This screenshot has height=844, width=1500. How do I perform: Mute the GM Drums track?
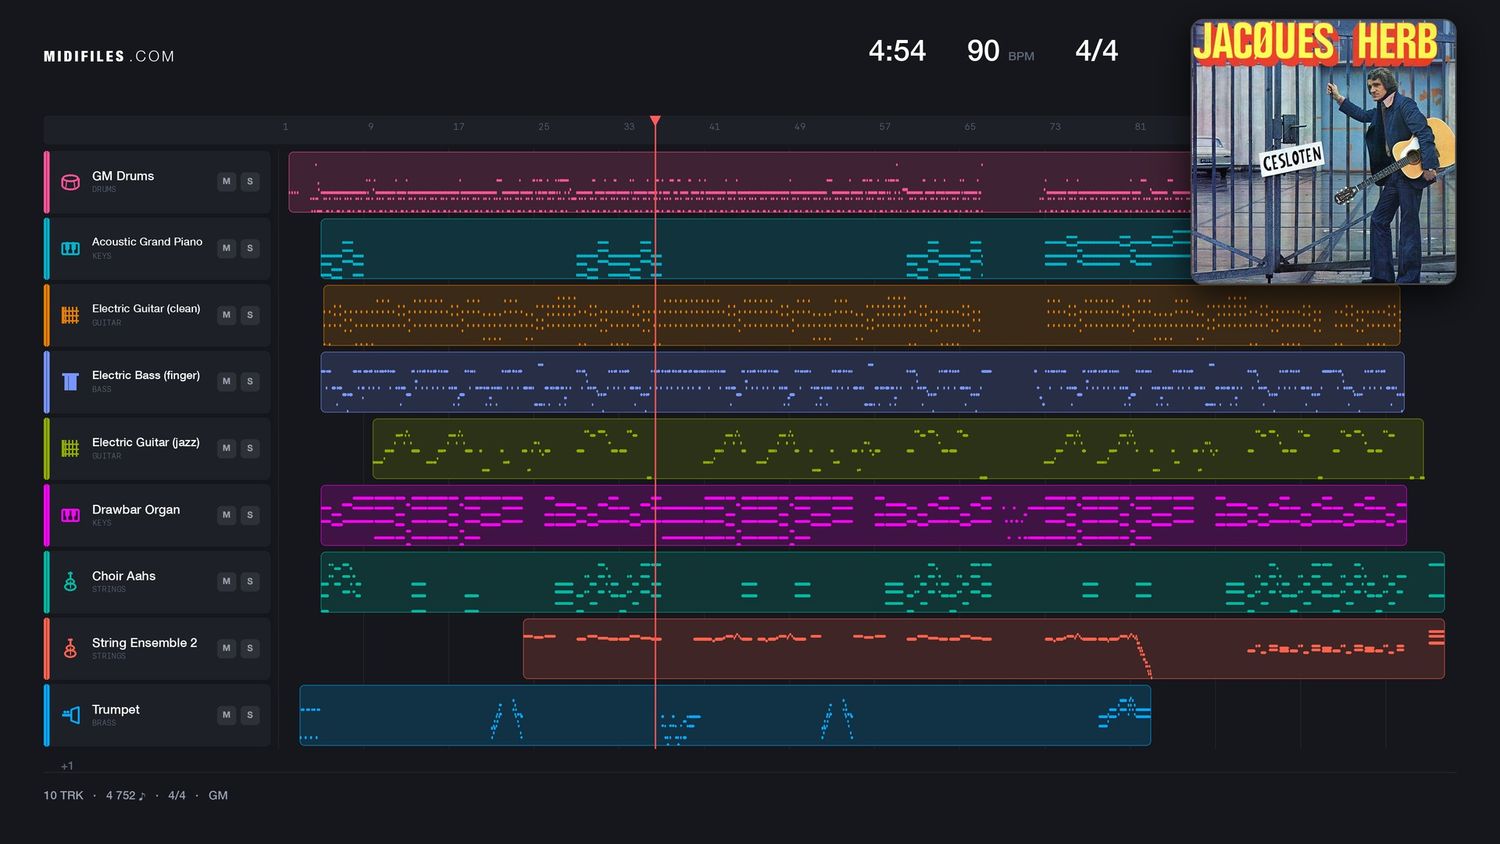pyautogui.click(x=227, y=181)
